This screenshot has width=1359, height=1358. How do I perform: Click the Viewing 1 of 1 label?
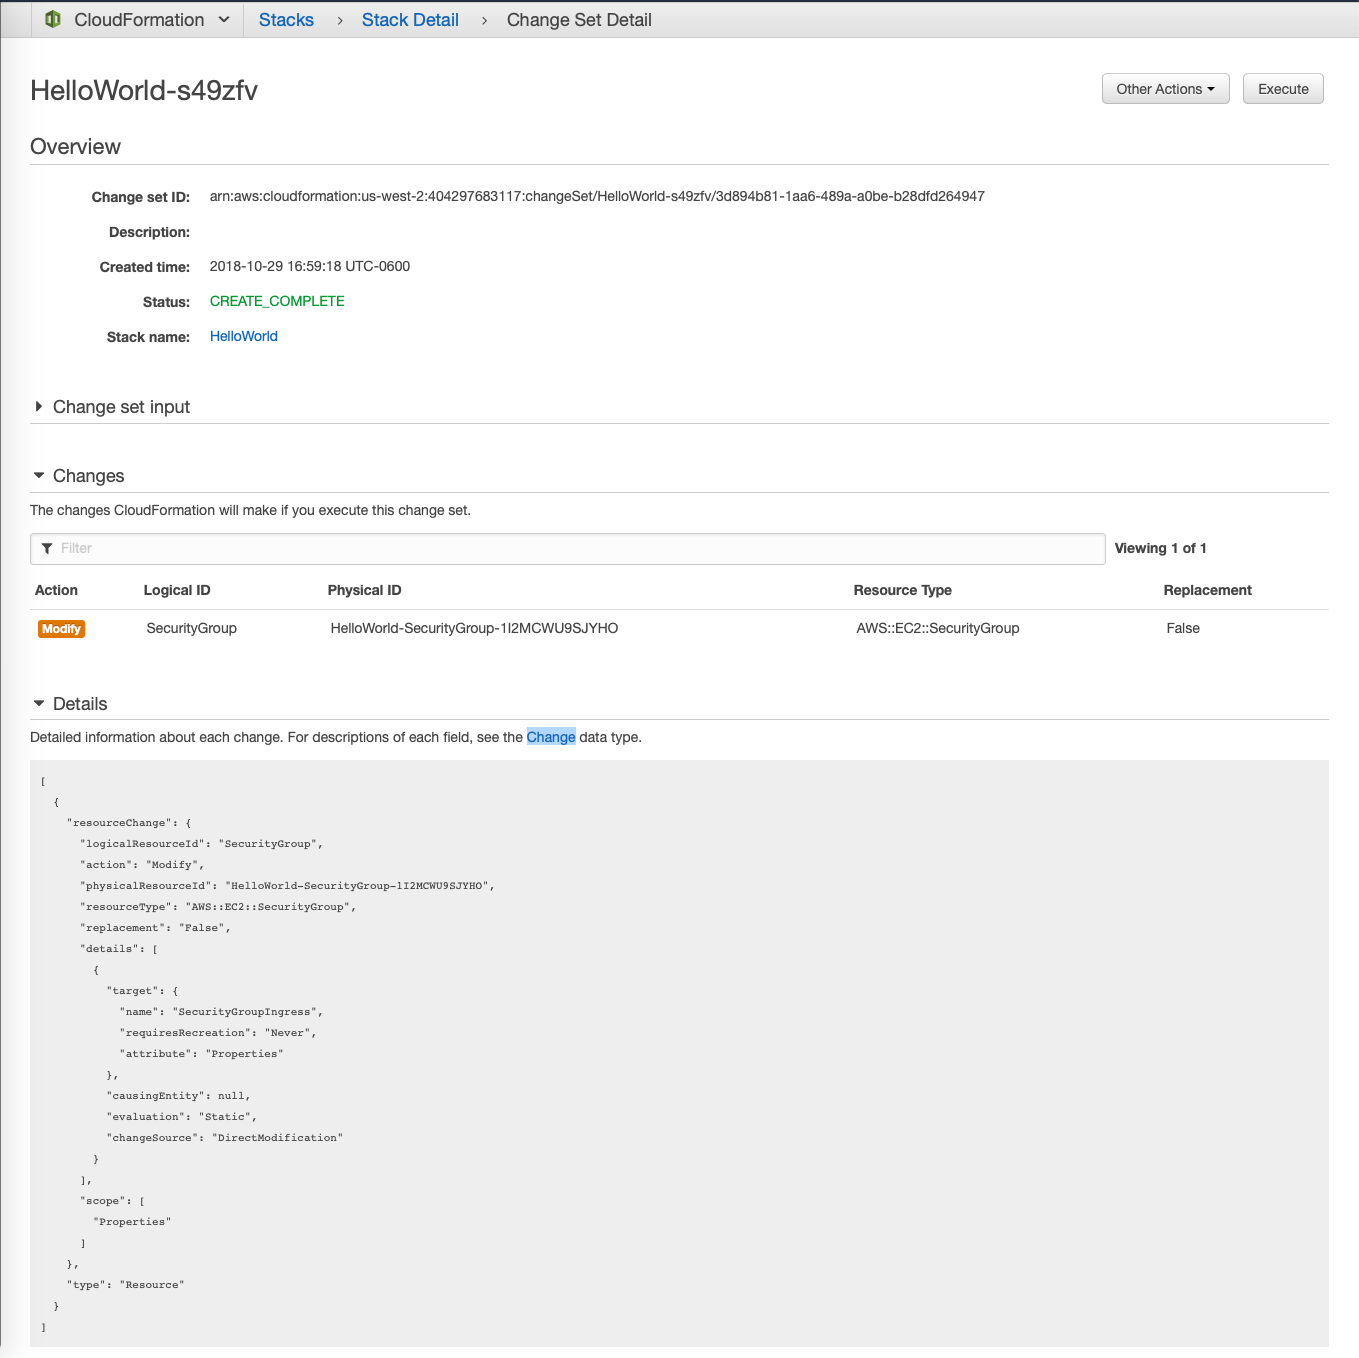click(x=1161, y=548)
